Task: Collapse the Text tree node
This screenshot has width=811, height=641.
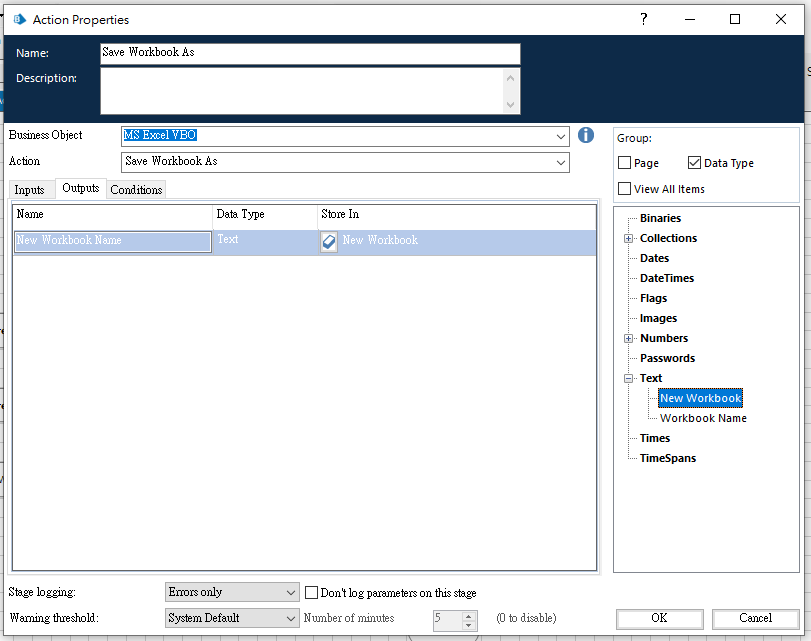Action: (628, 379)
